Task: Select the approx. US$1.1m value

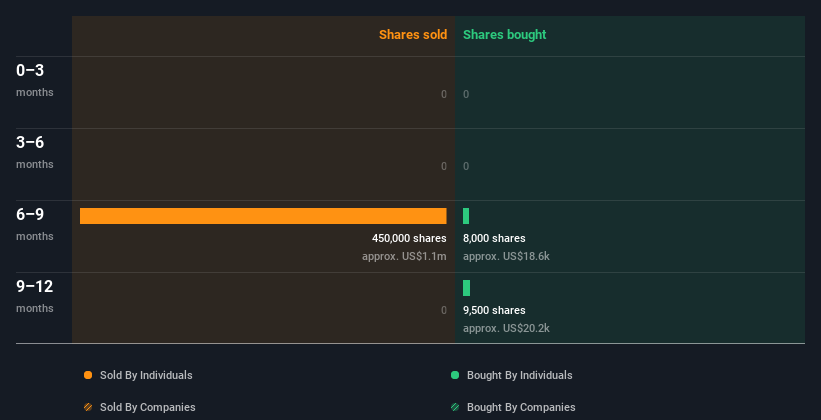Action: pyautogui.click(x=404, y=257)
